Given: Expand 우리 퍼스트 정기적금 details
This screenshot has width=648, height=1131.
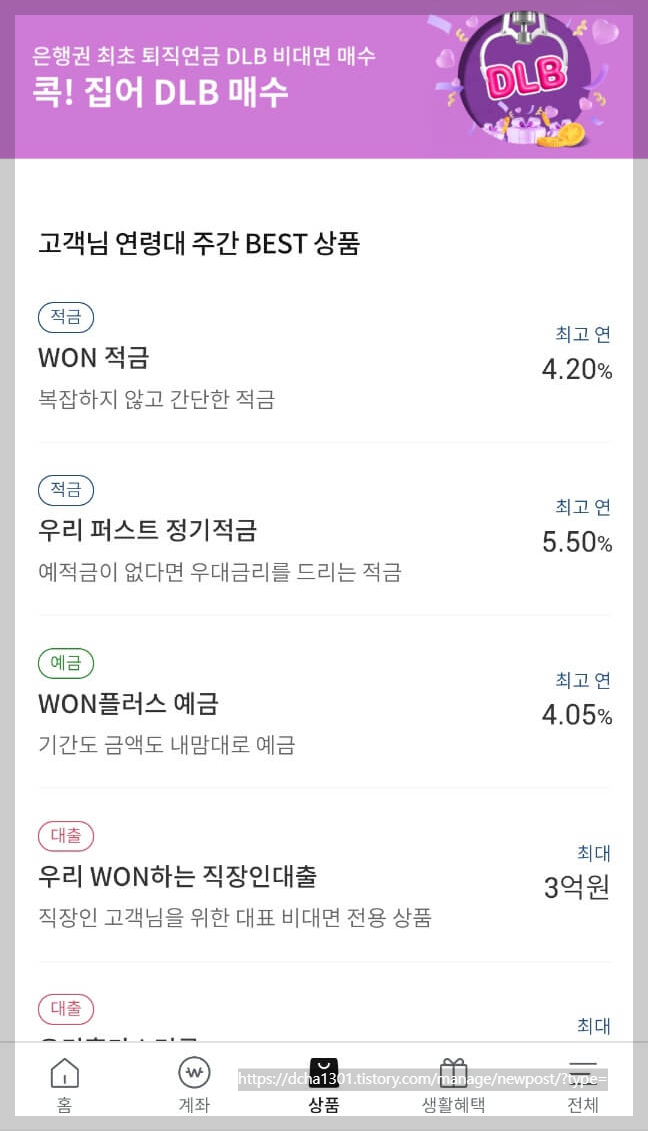Looking at the screenshot, I should tap(132, 531).
